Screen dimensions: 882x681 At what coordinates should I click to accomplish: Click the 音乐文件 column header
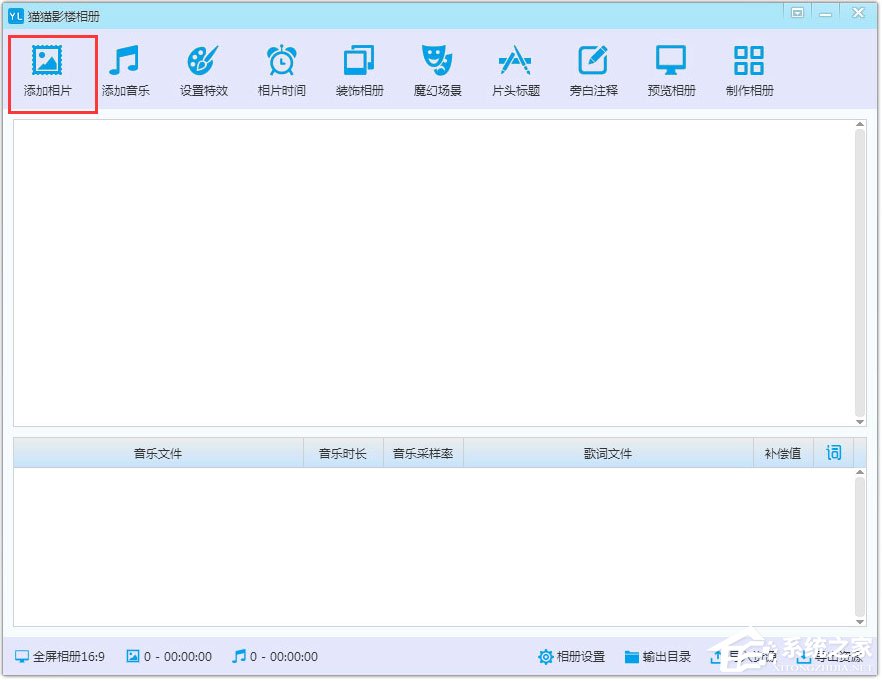point(158,453)
